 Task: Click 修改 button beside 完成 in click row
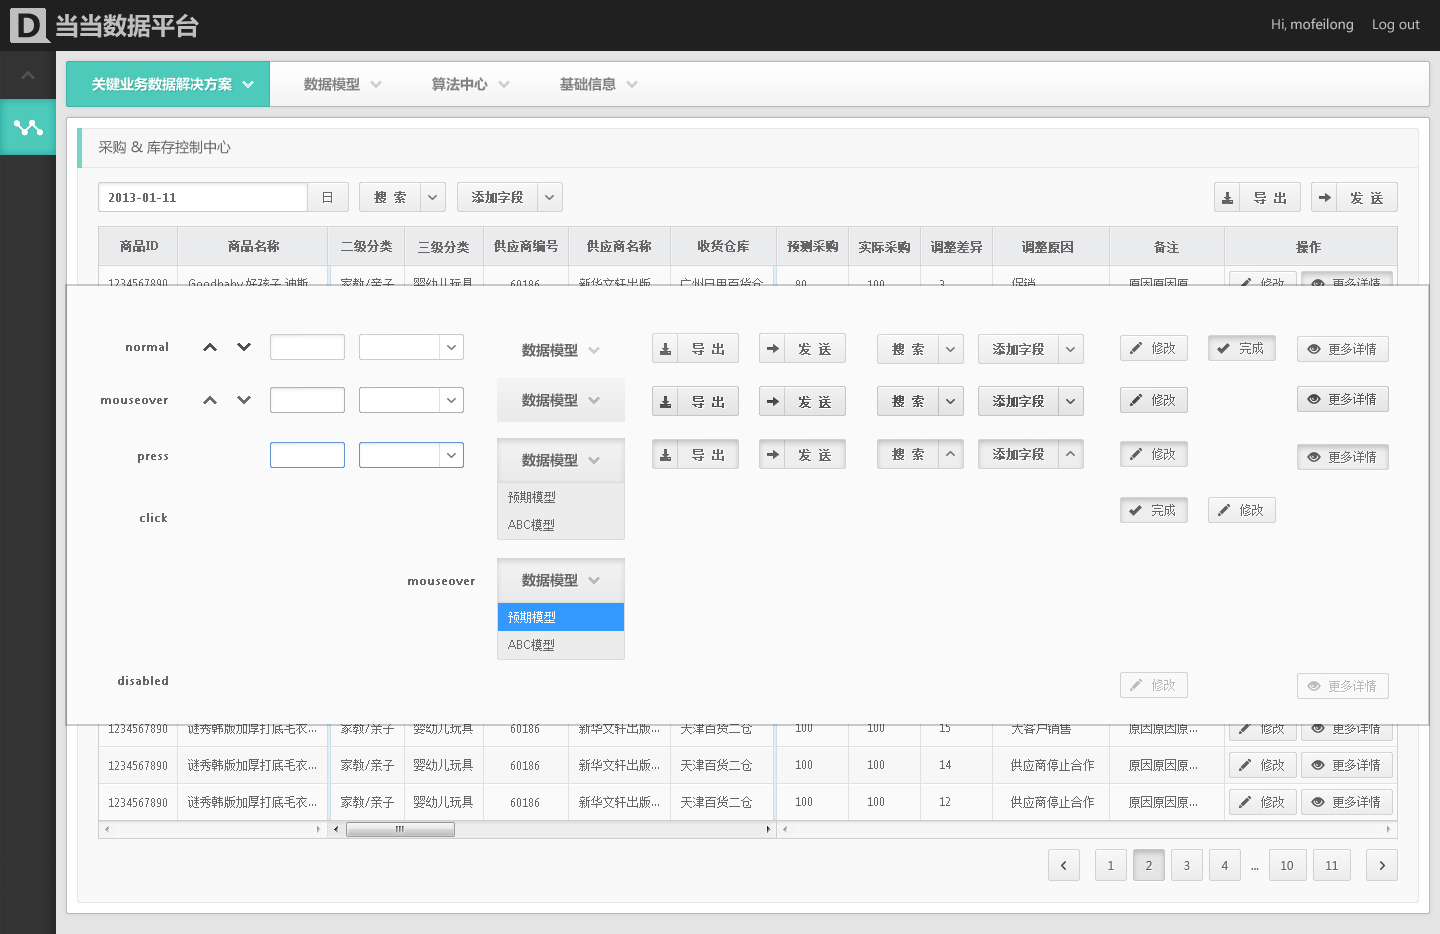click(x=1241, y=510)
